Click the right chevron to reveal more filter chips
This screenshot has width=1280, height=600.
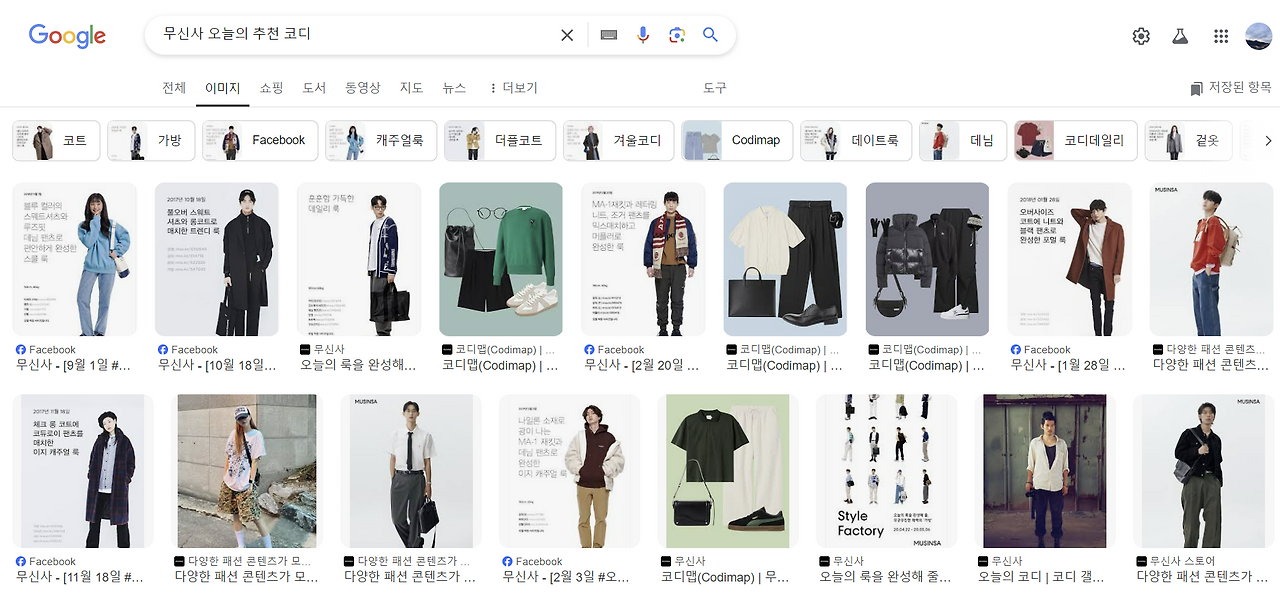[1268, 140]
